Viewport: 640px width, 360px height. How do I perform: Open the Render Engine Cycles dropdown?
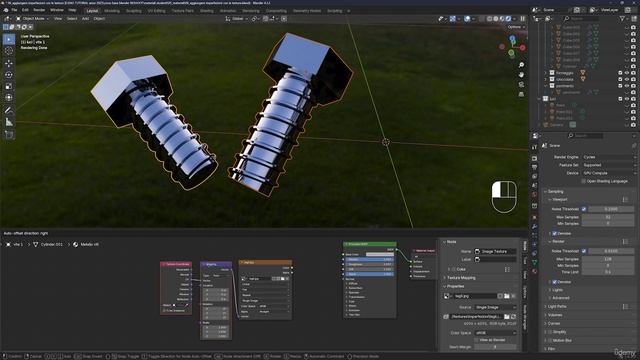tap(609, 157)
